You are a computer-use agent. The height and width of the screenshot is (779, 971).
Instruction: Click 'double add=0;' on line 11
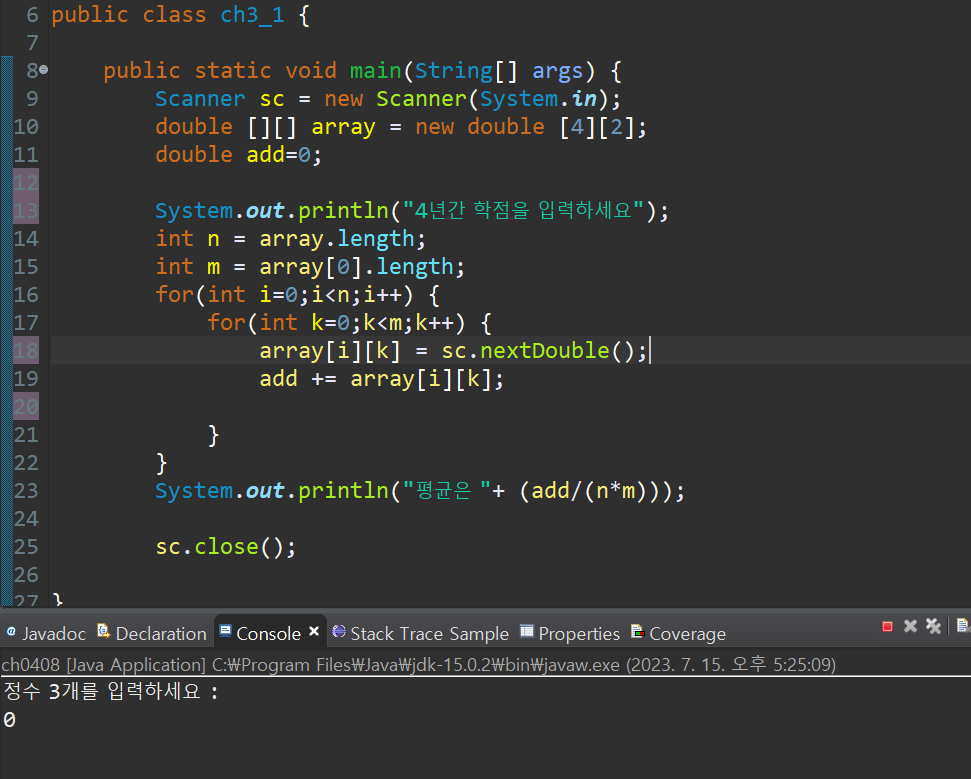pos(238,155)
